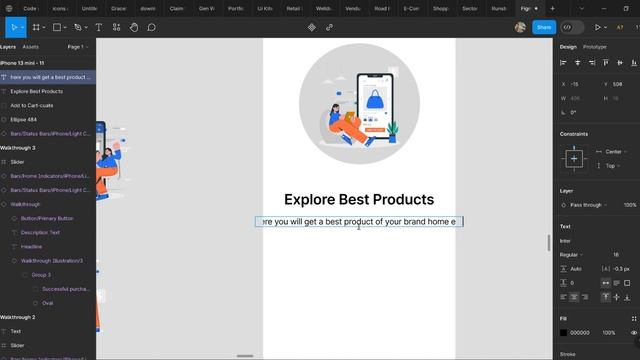
Task: Toggle fill visibility eye icon
Action: coord(634,333)
